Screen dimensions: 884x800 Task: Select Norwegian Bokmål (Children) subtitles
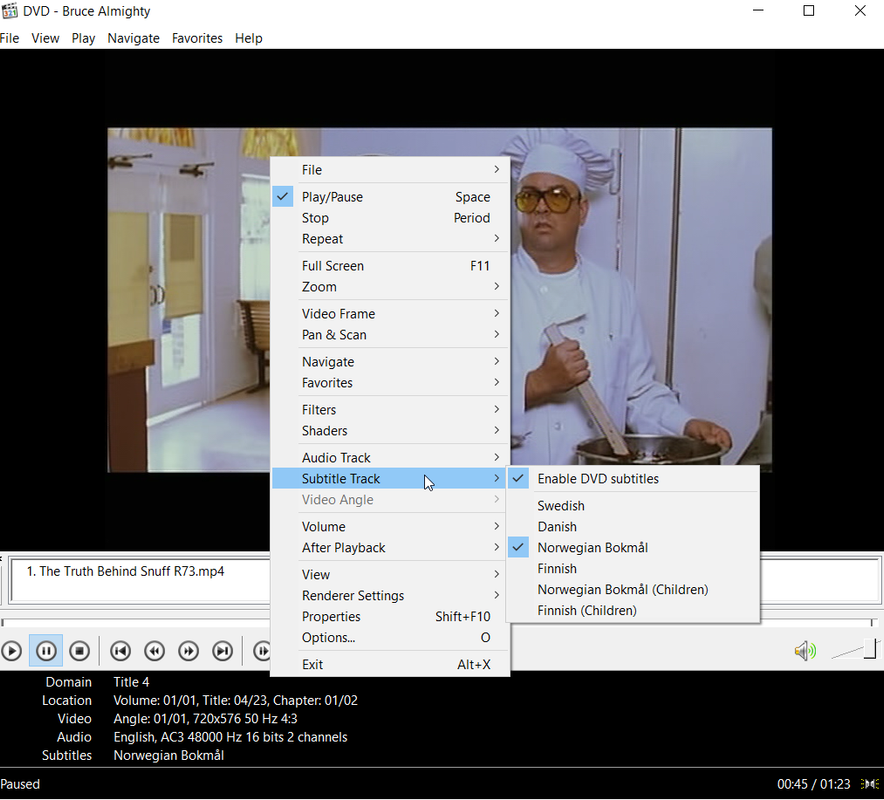pyautogui.click(x=633, y=590)
